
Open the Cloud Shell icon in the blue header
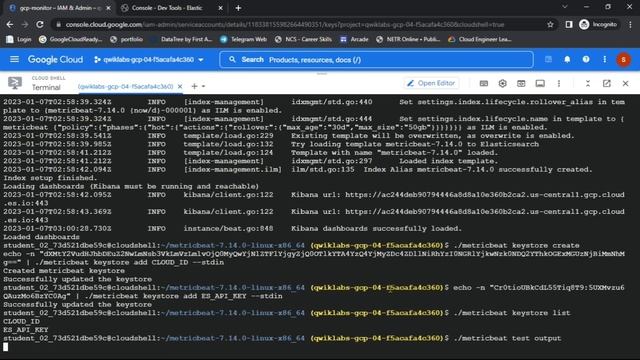click(x=548, y=60)
